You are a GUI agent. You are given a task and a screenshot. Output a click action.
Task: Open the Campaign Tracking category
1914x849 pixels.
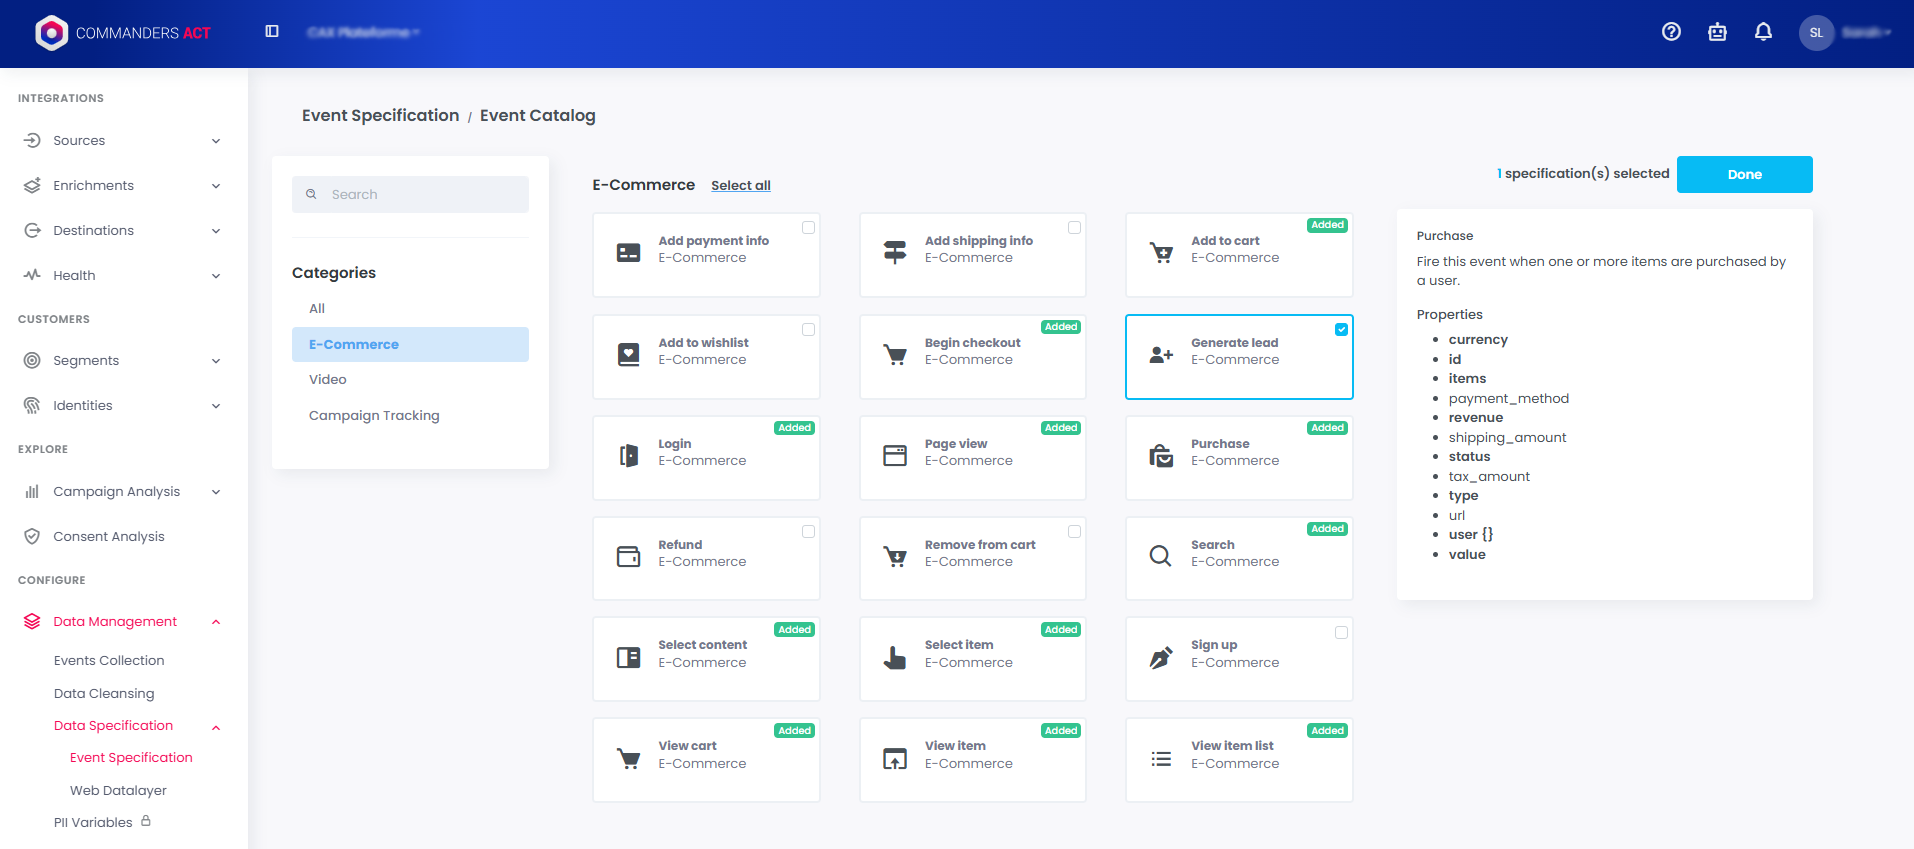pos(374,416)
